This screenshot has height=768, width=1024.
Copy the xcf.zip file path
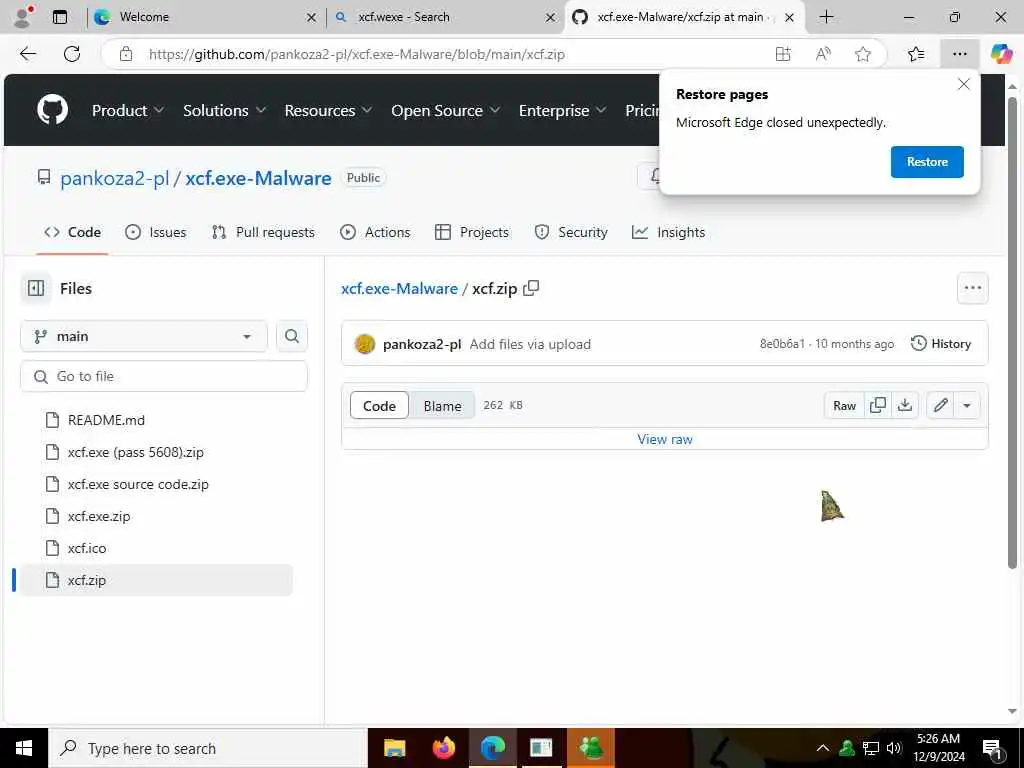[x=532, y=288]
